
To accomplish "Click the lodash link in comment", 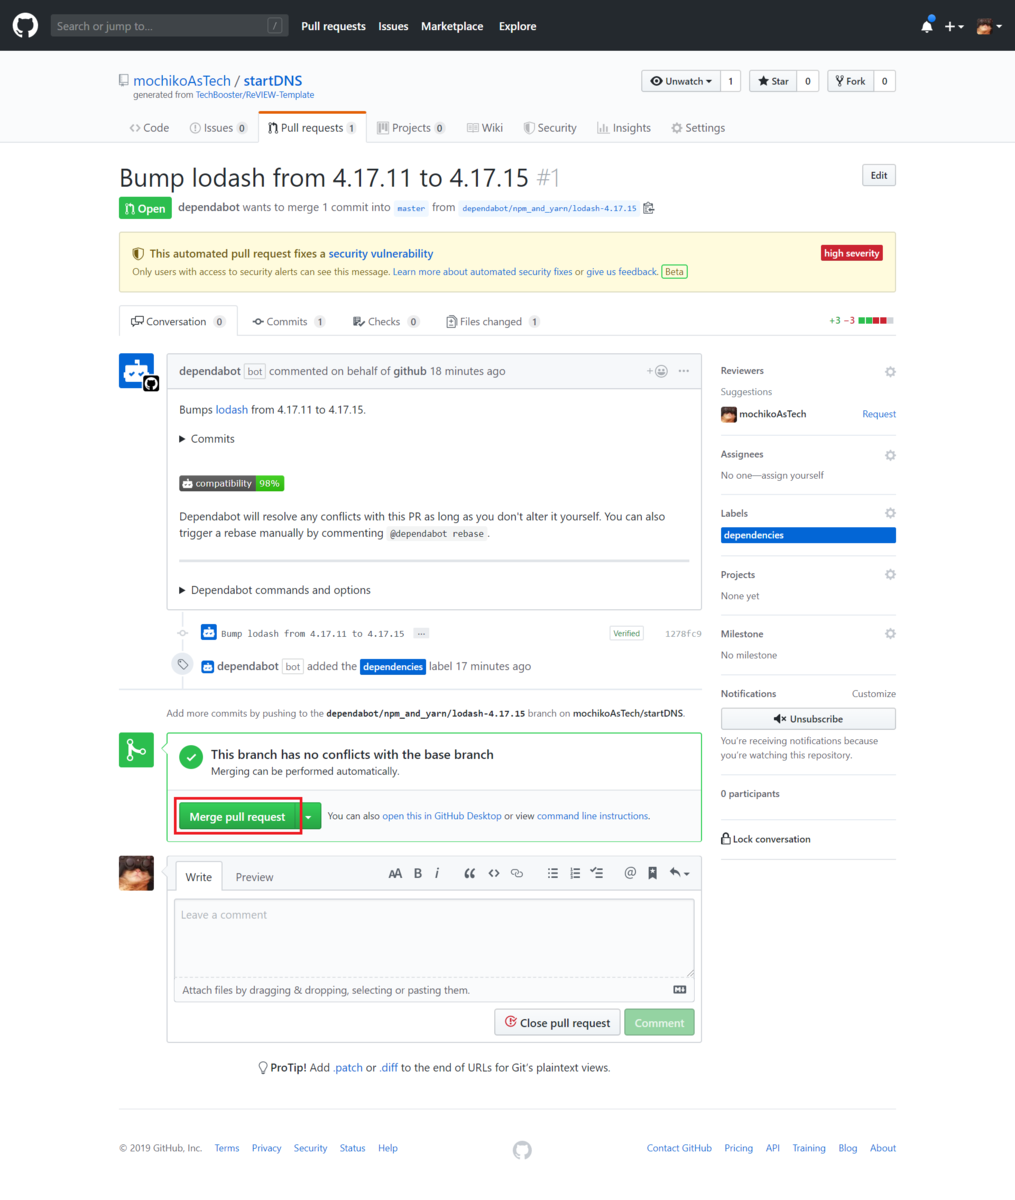I will (x=232, y=410).
